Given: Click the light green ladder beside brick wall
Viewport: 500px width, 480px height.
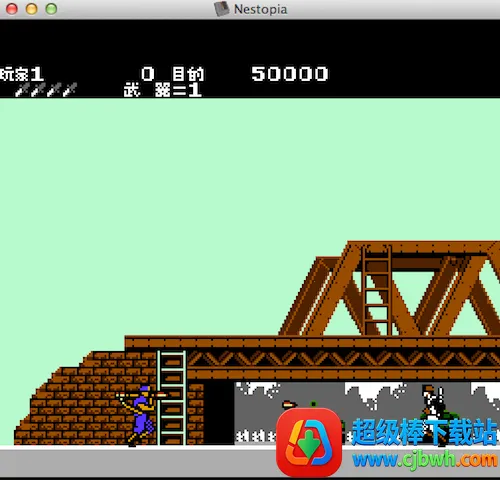Looking at the screenshot, I should coord(172,398).
